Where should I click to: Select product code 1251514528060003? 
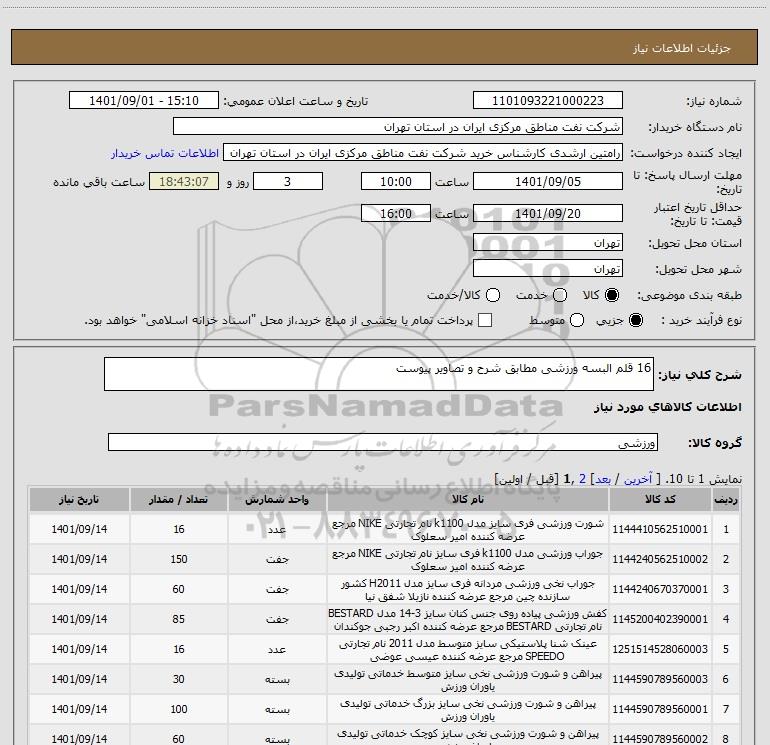tap(660, 649)
